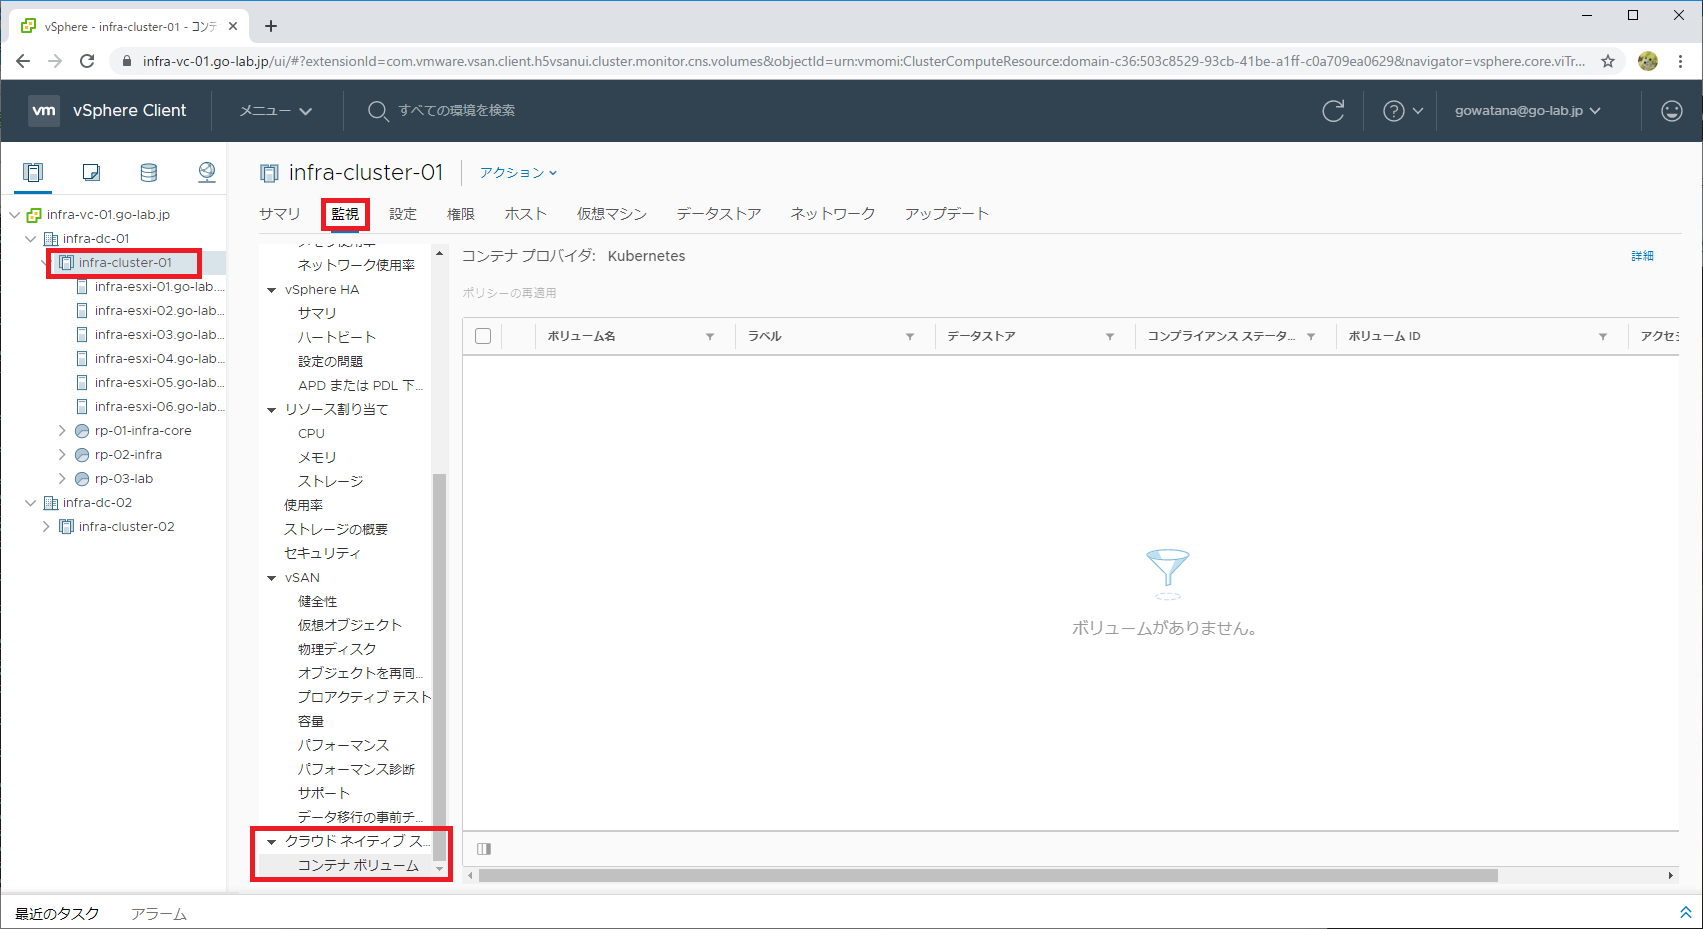
Task: Open the Networking view icon
Action: (x=206, y=172)
